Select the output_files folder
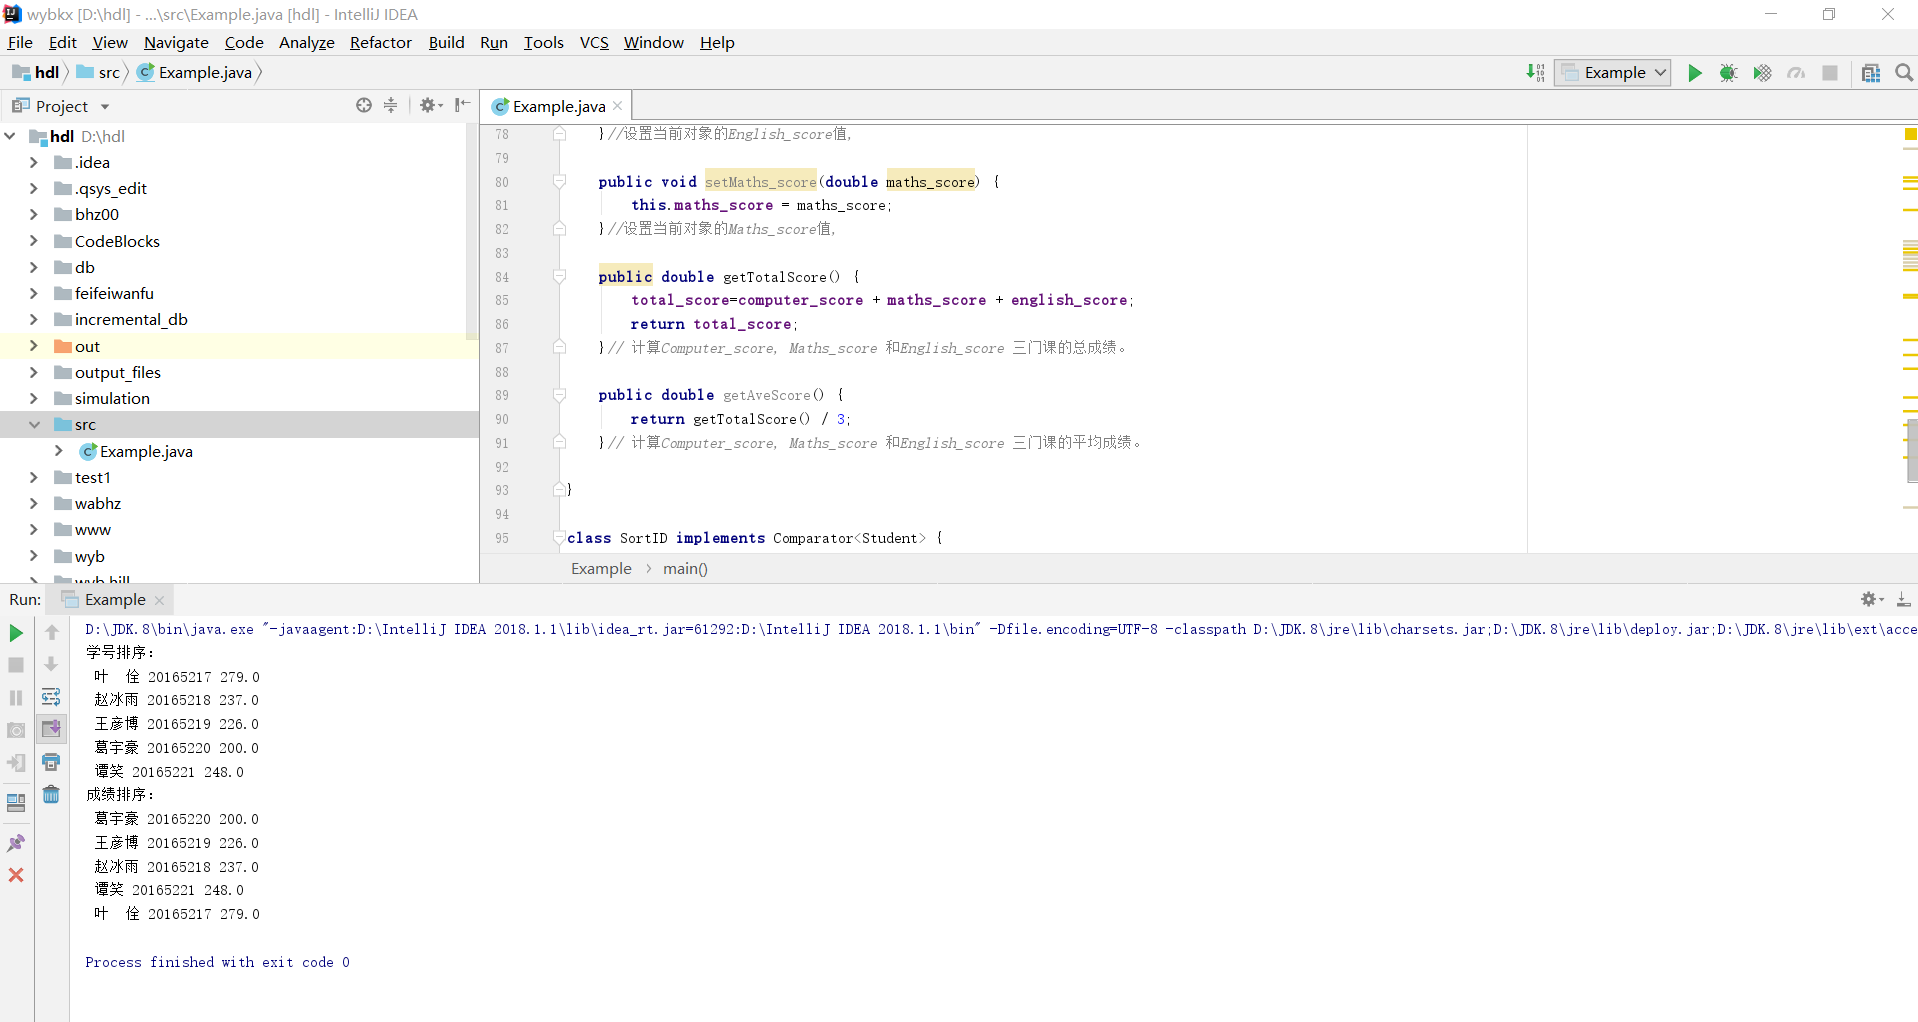Image resolution: width=1918 pixels, height=1022 pixels. [x=117, y=372]
